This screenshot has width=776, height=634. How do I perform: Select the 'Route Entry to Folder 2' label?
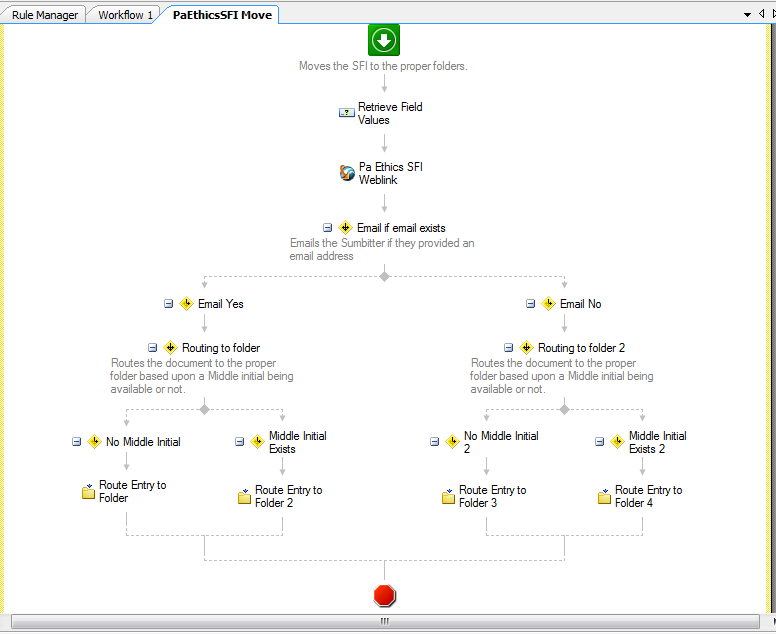[x=289, y=496]
